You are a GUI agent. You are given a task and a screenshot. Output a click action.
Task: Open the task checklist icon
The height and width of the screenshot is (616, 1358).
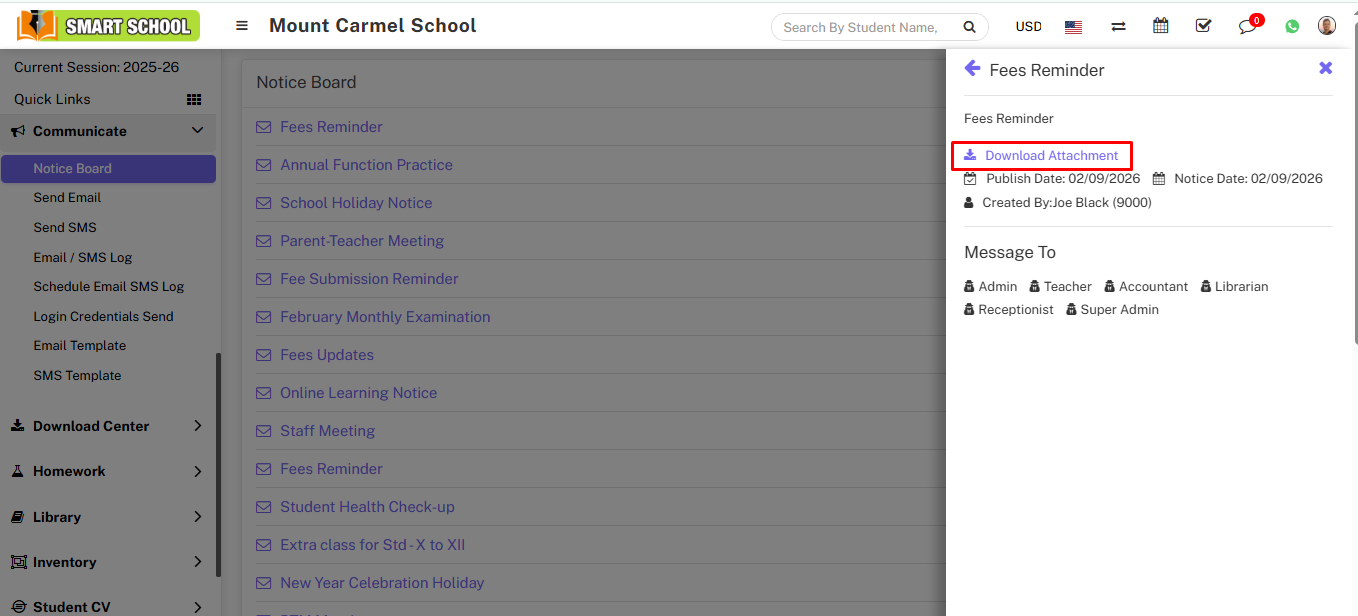[x=1203, y=26]
